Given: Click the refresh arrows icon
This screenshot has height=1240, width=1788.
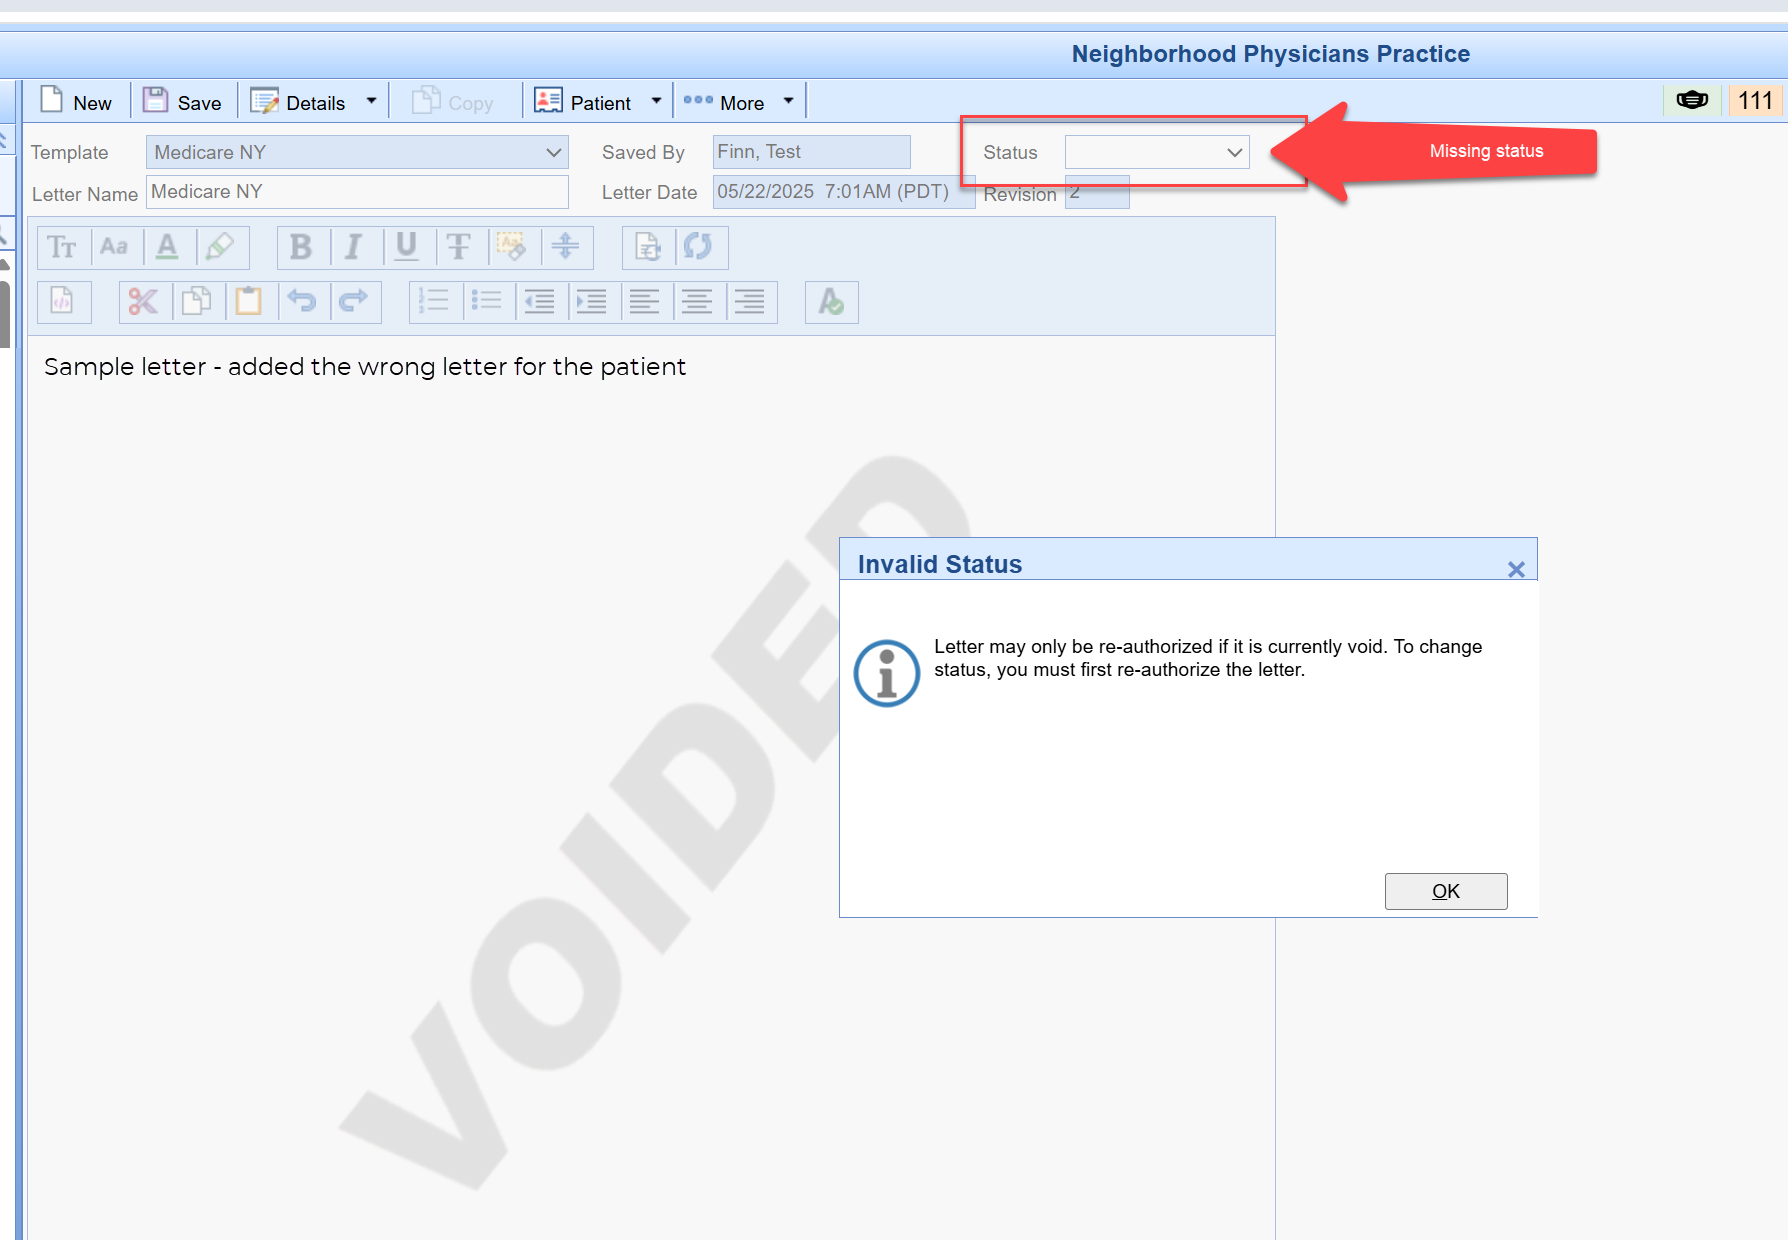Looking at the screenshot, I should (x=699, y=247).
